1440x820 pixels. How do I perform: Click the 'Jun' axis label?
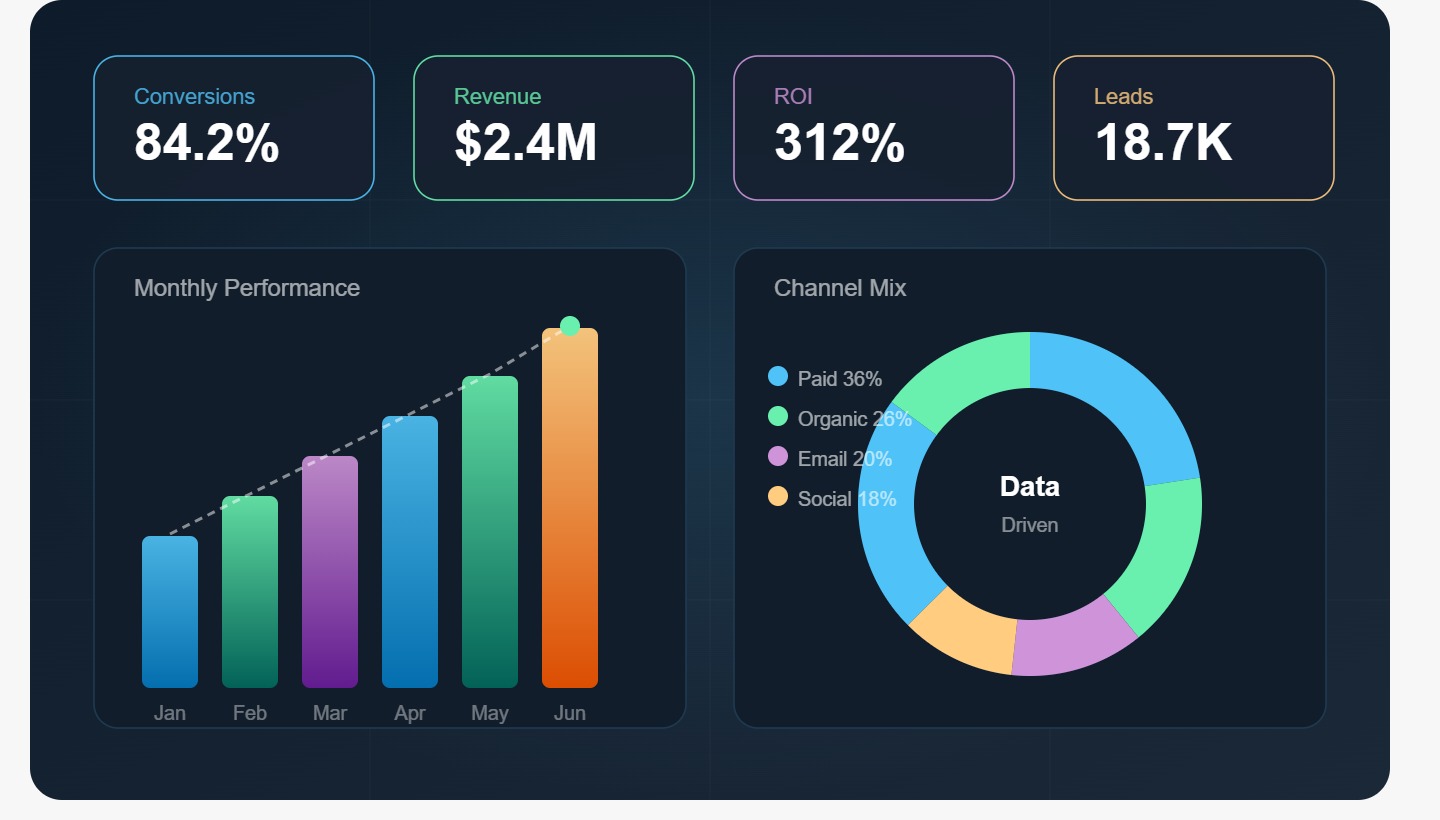570,713
